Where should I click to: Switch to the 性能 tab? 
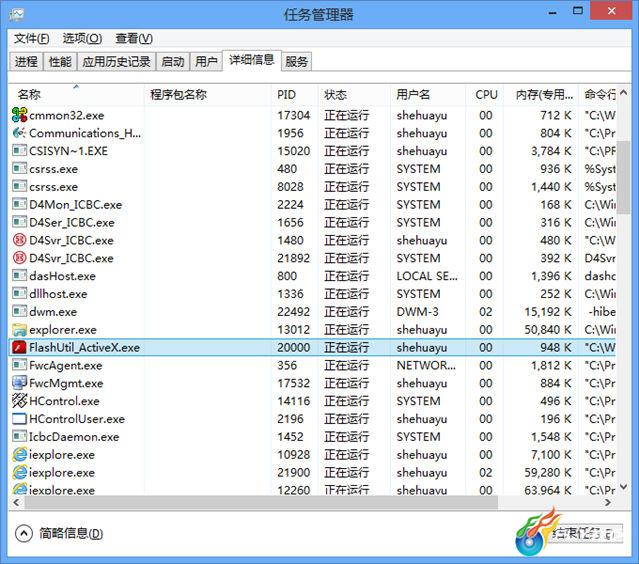coord(60,62)
